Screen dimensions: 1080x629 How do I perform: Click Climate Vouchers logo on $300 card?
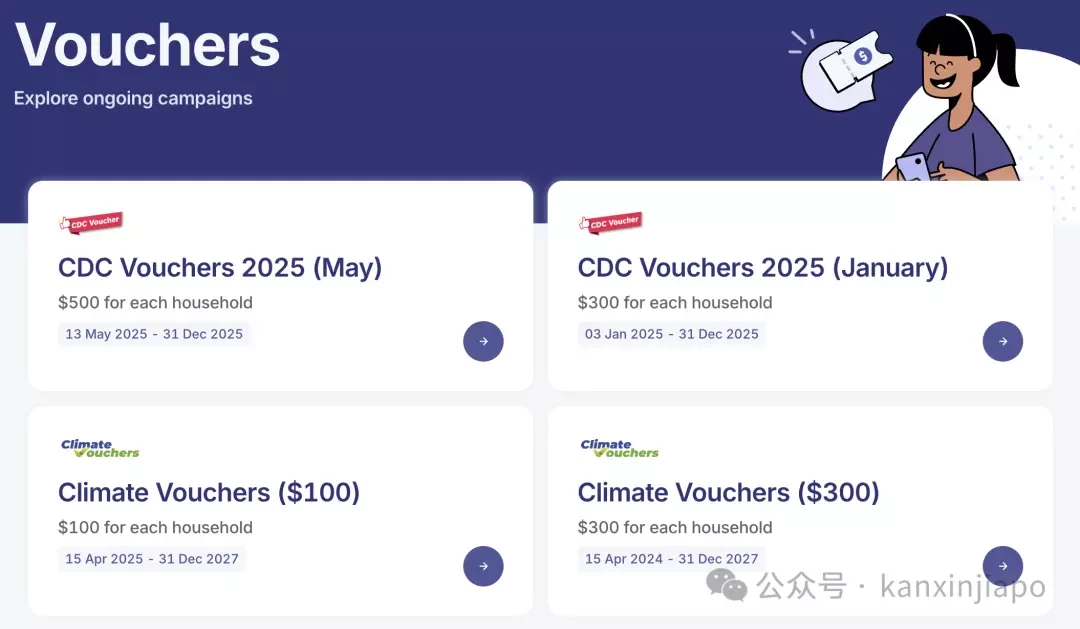pyautogui.click(x=619, y=448)
